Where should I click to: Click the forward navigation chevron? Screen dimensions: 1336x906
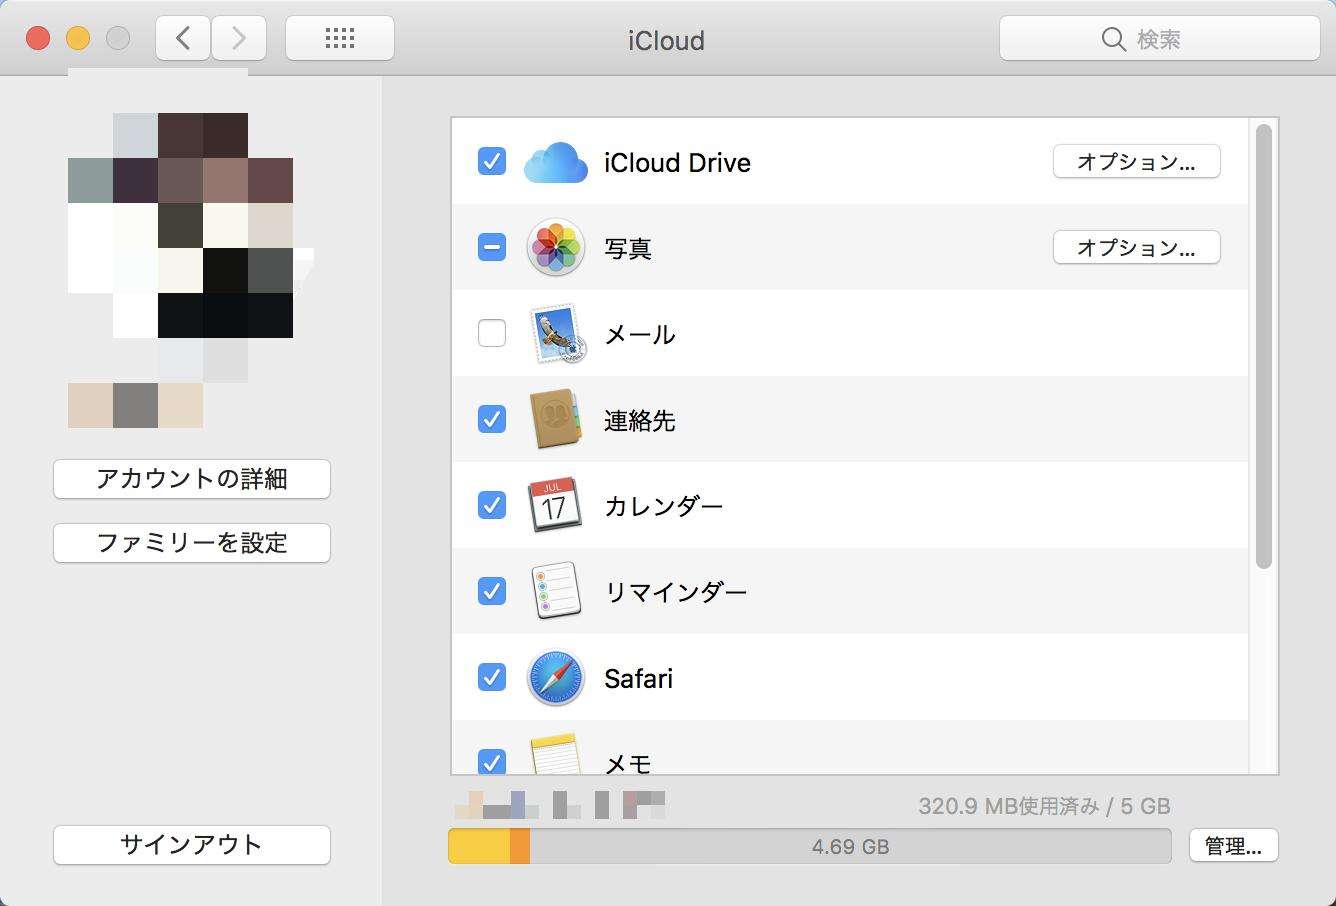tap(238, 37)
